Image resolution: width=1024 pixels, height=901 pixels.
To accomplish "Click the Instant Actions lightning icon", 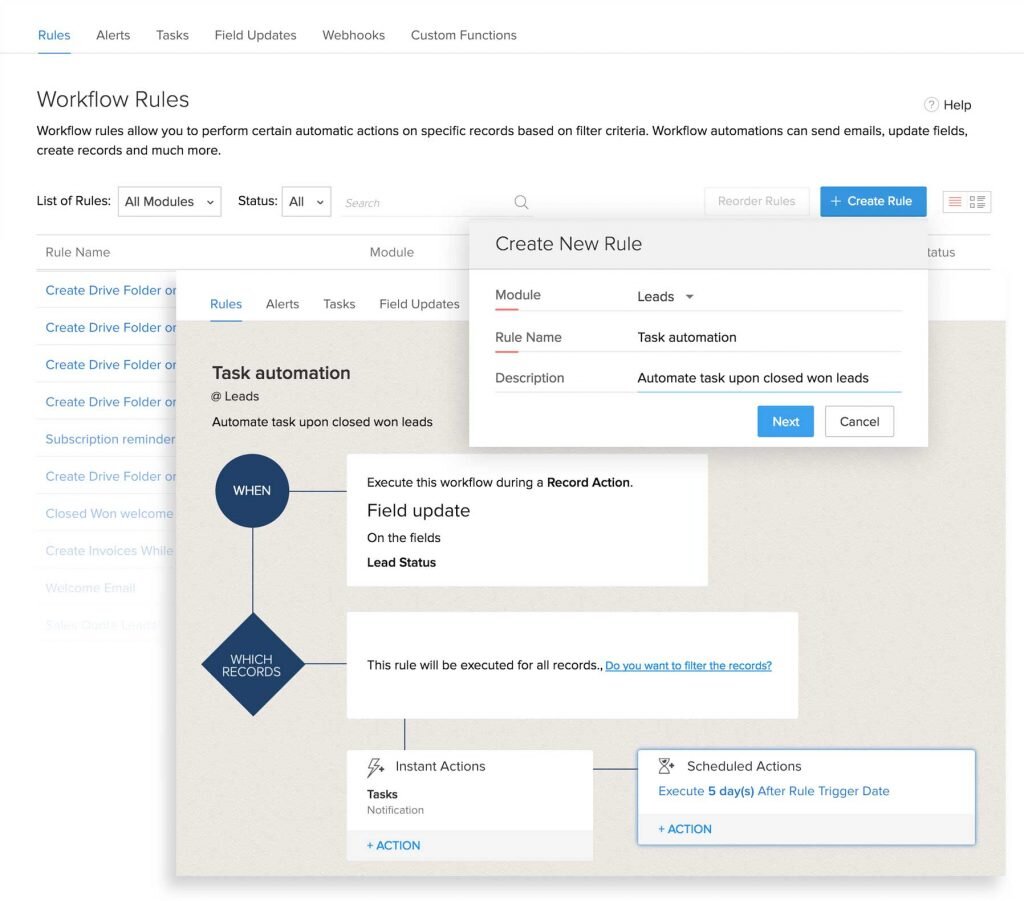I will tap(376, 767).
